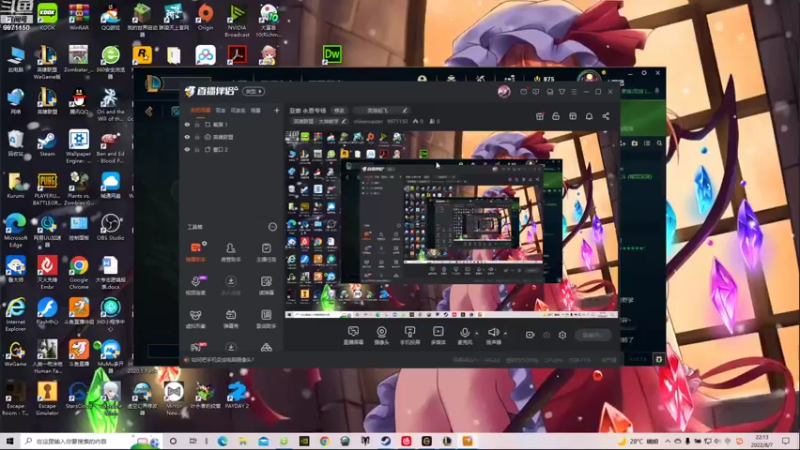Image resolution: width=800 pixels, height=450 pixels.
Task: Open PAYDAY 2 desktop shortcut
Action: [x=237, y=394]
